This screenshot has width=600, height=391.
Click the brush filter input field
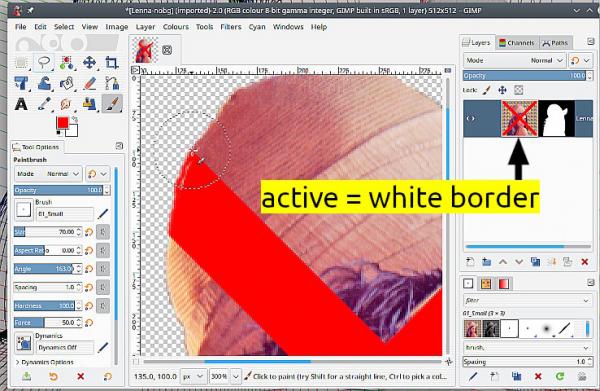point(527,300)
